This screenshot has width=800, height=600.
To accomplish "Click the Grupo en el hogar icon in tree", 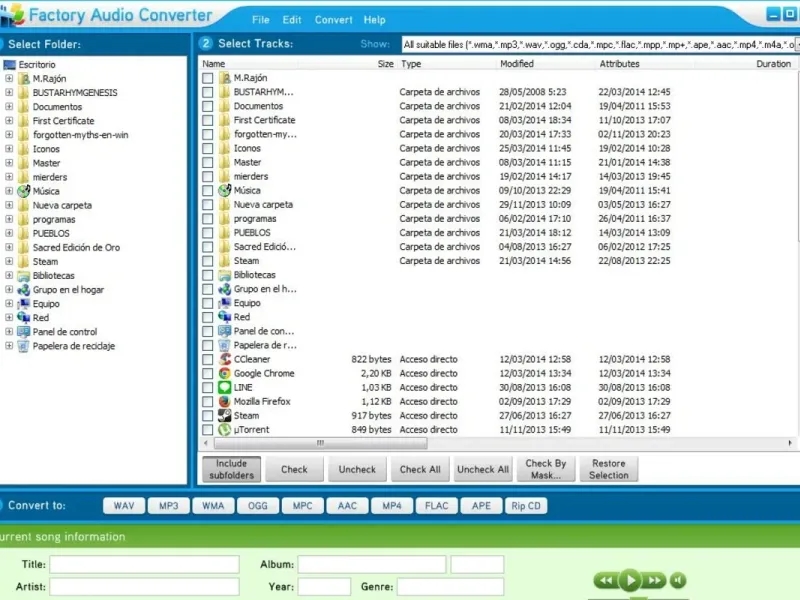I will (x=23, y=290).
